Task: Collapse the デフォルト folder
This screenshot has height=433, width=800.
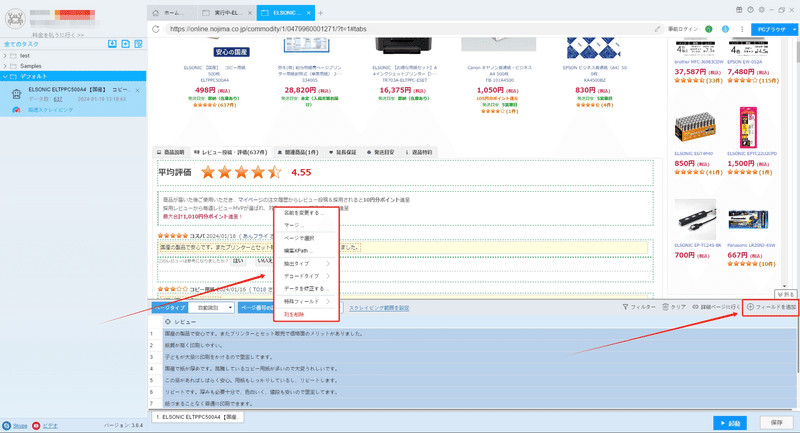Action: coord(5,77)
